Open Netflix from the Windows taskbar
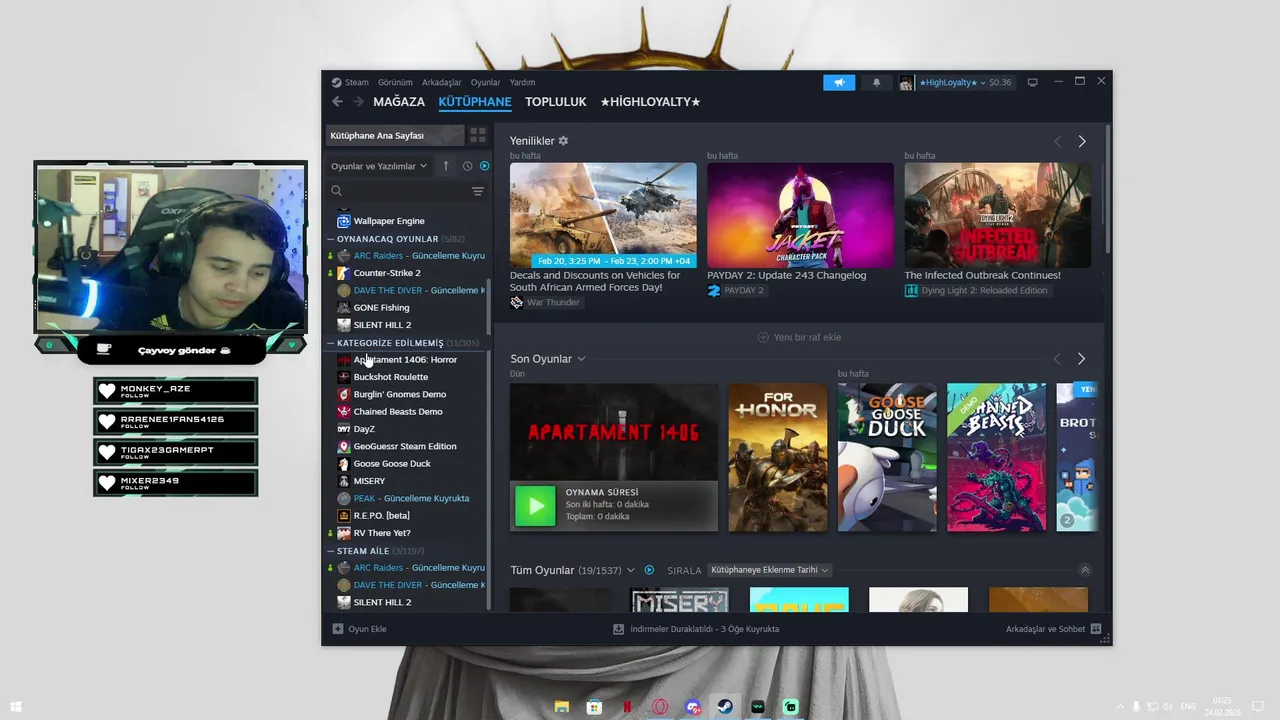1280x720 pixels. (x=627, y=707)
